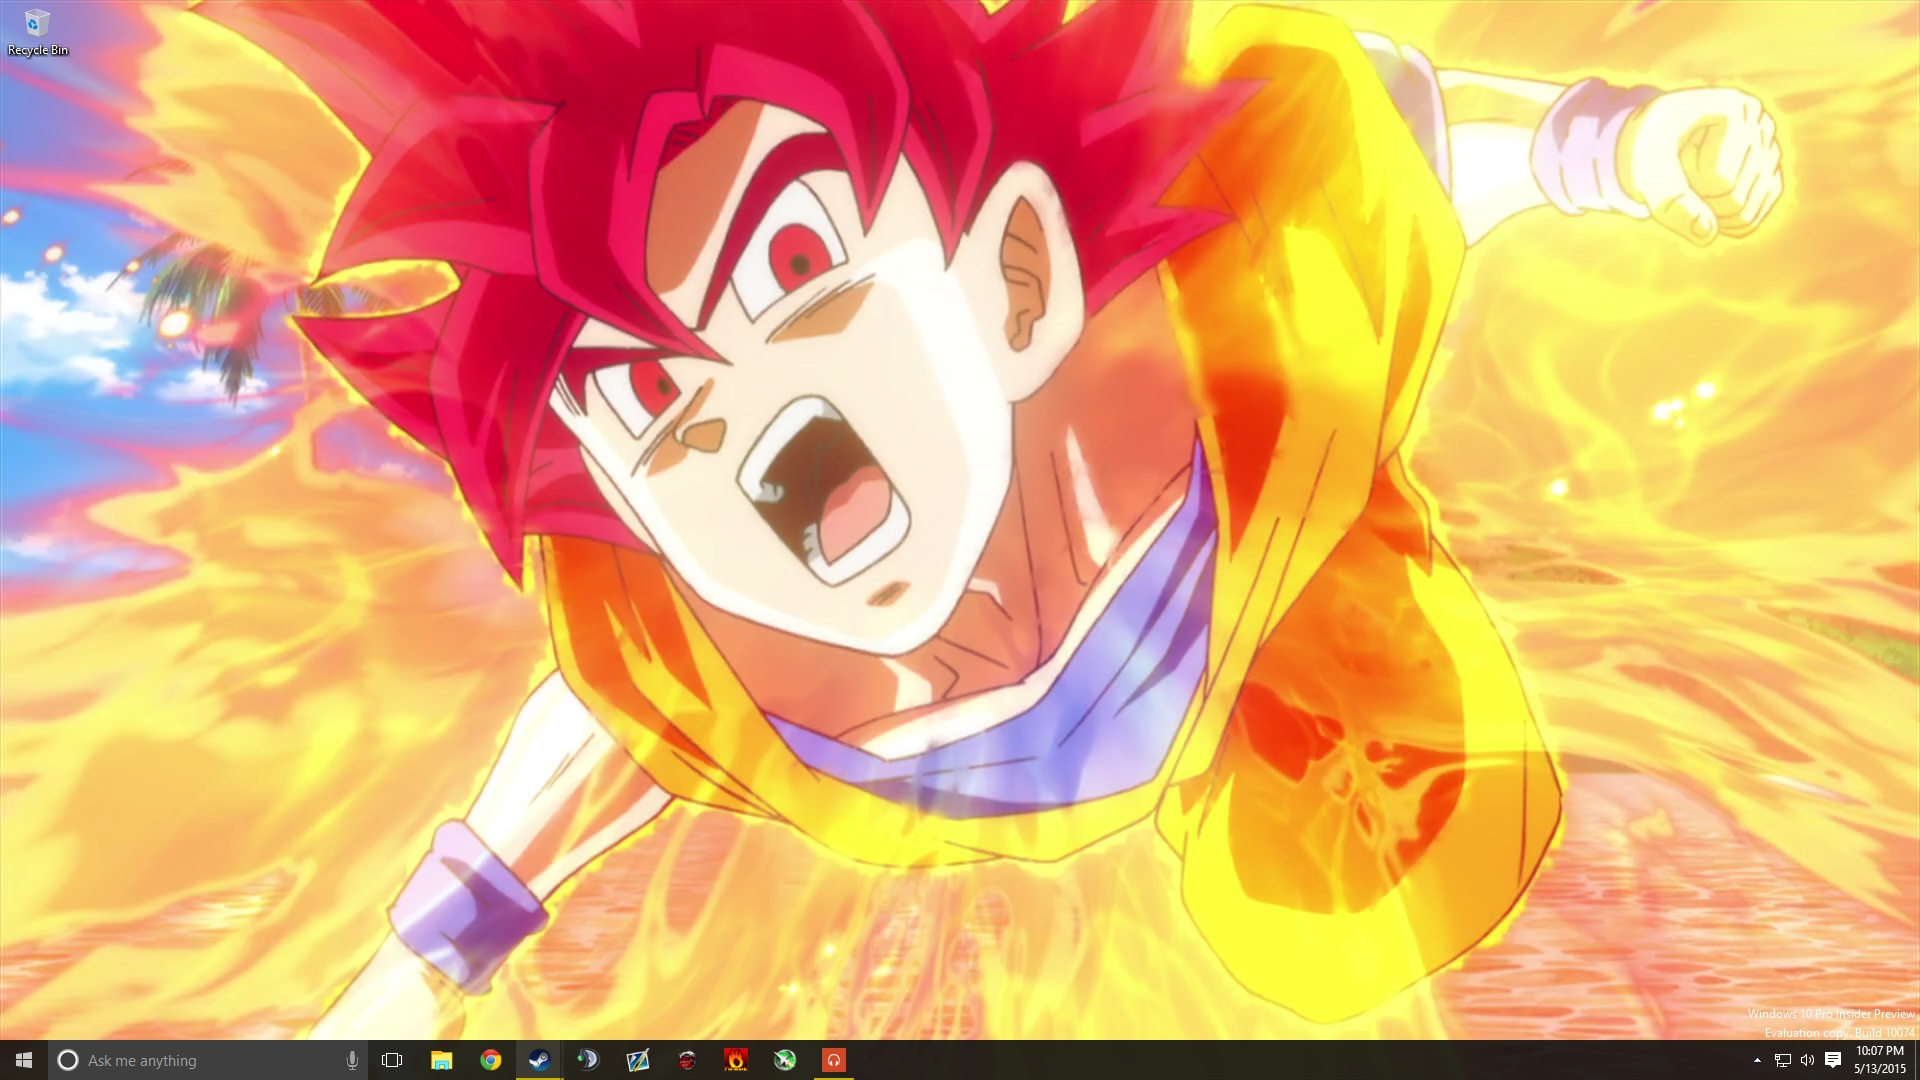
Task: Open the Recycle Bin desktop icon
Action: tap(37, 32)
